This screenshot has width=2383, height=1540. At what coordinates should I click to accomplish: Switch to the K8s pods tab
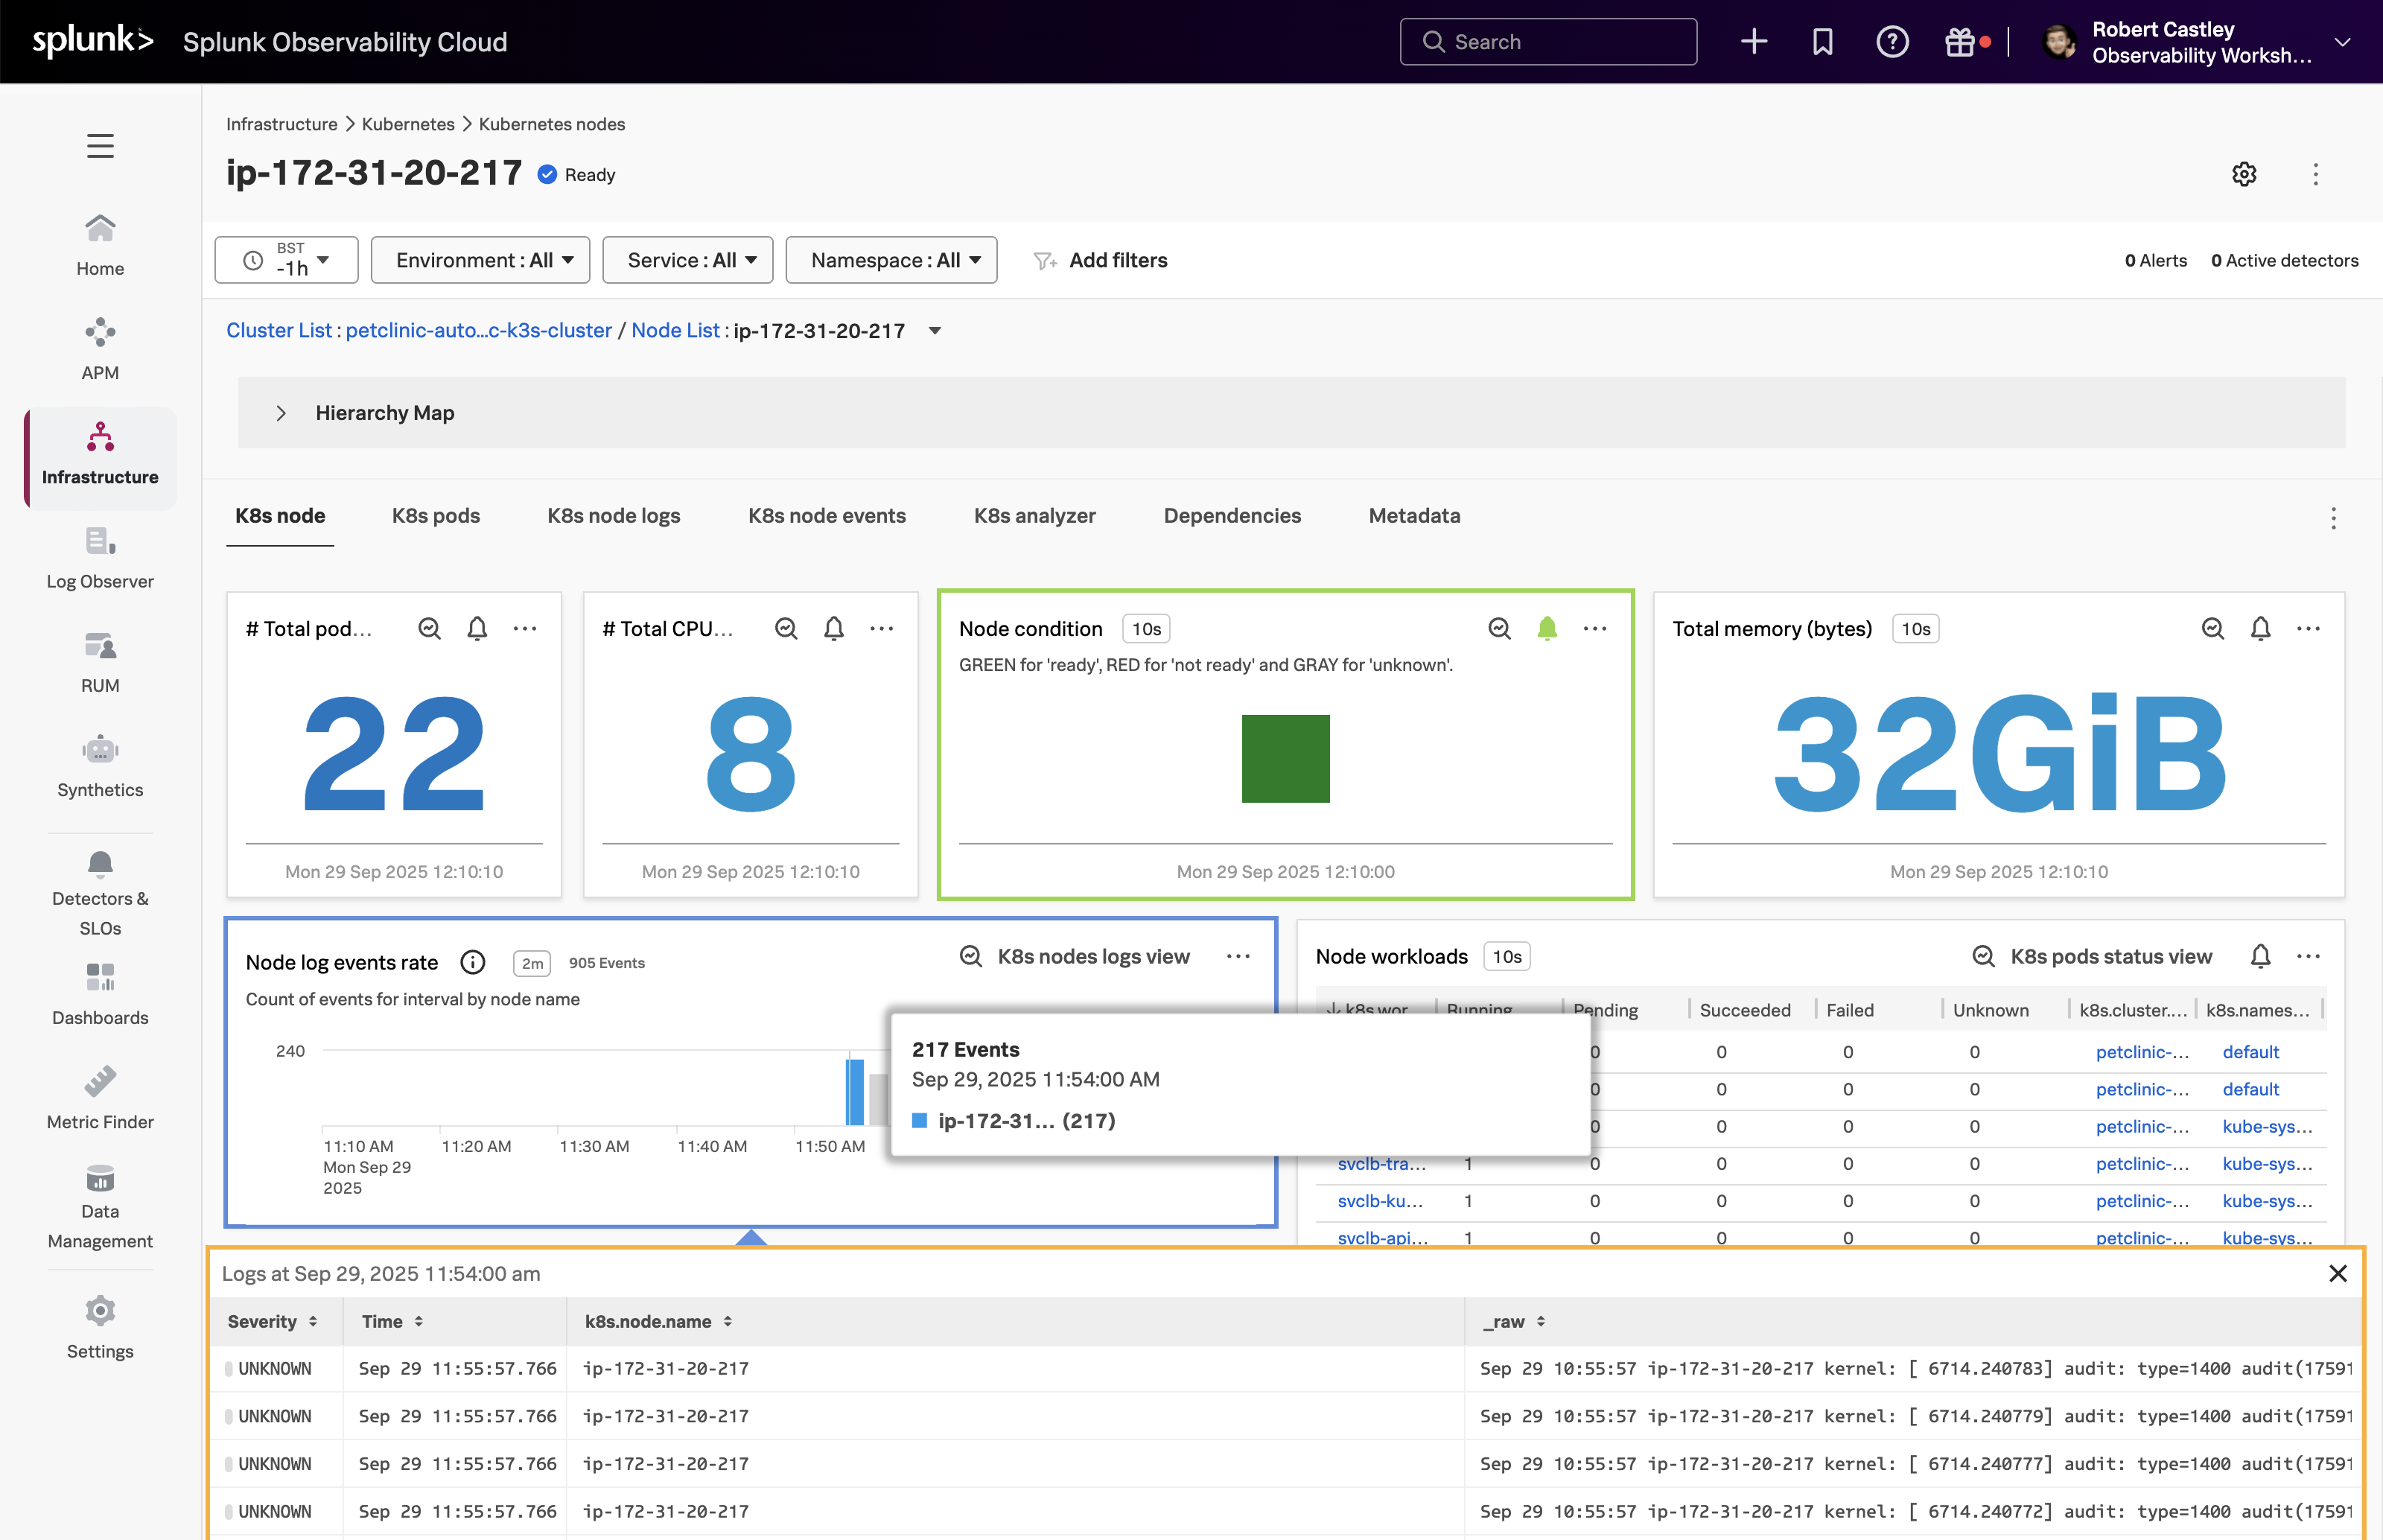point(436,516)
